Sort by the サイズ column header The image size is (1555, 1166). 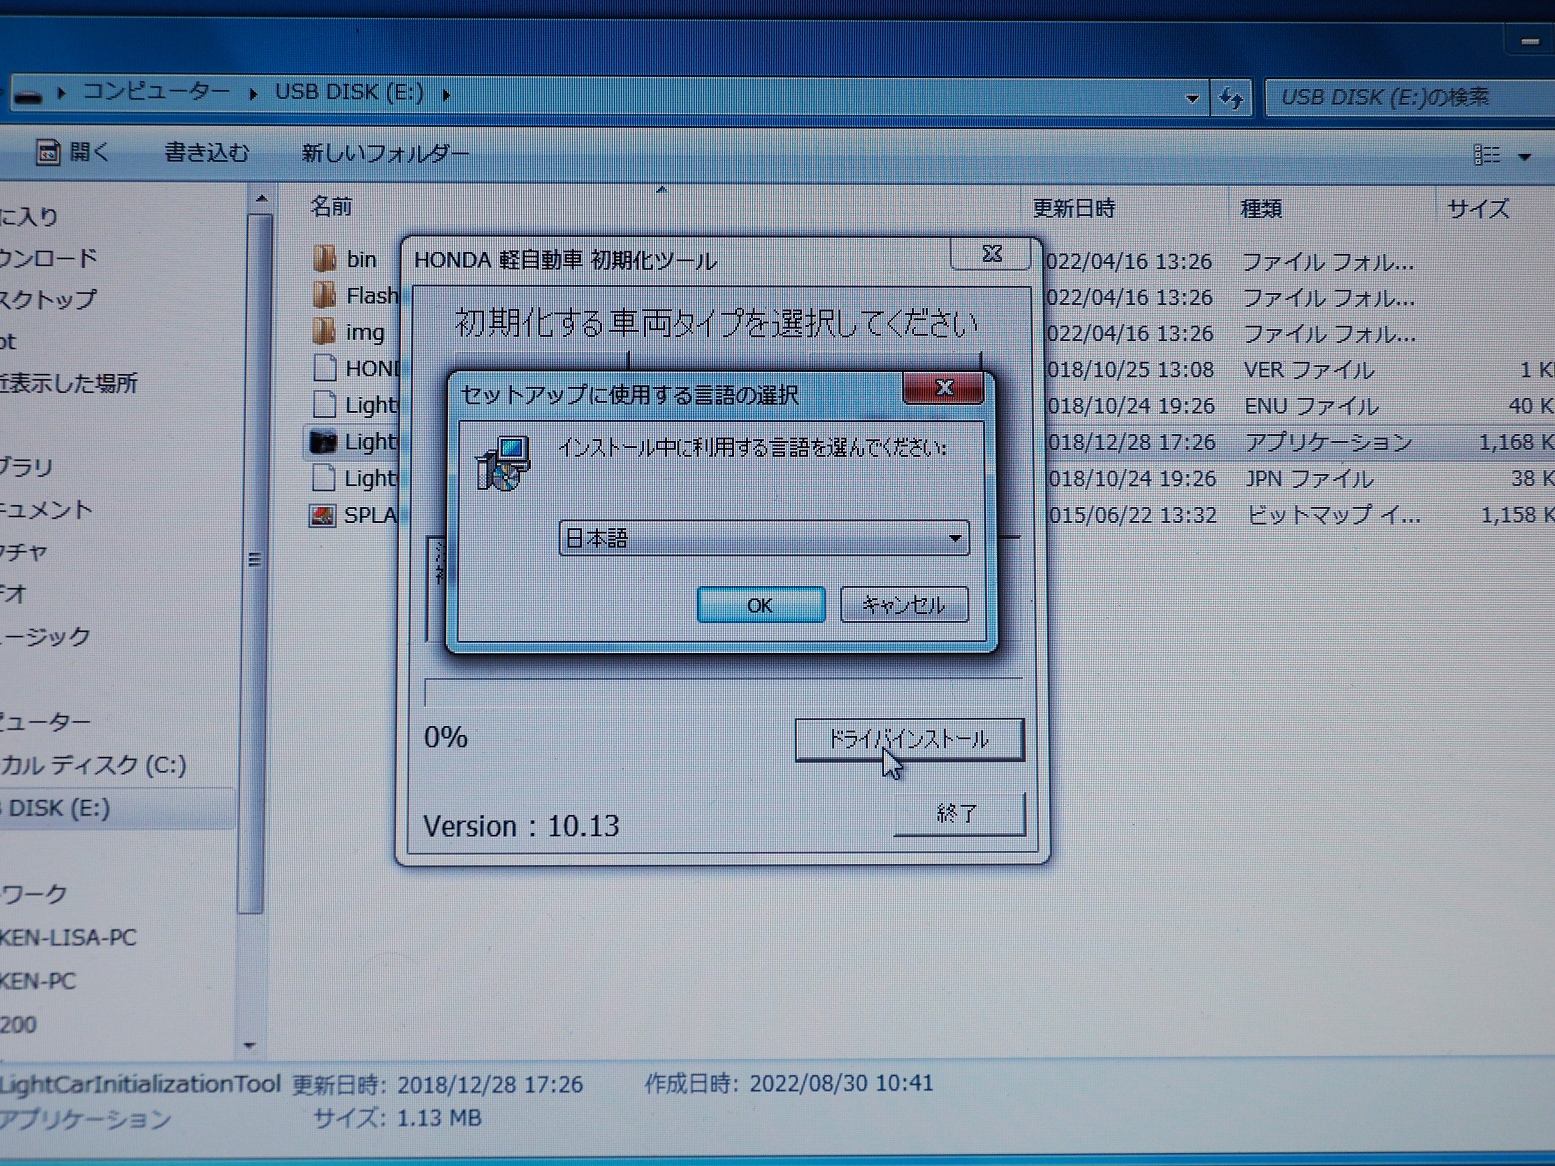pyautogui.click(x=1478, y=209)
